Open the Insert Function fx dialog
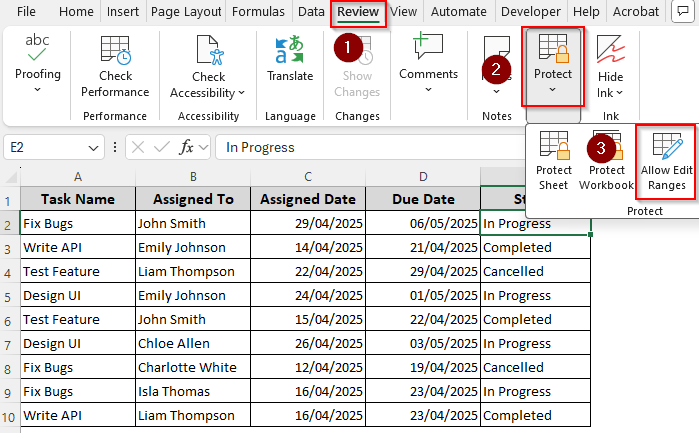This screenshot has width=699, height=433. 186,147
